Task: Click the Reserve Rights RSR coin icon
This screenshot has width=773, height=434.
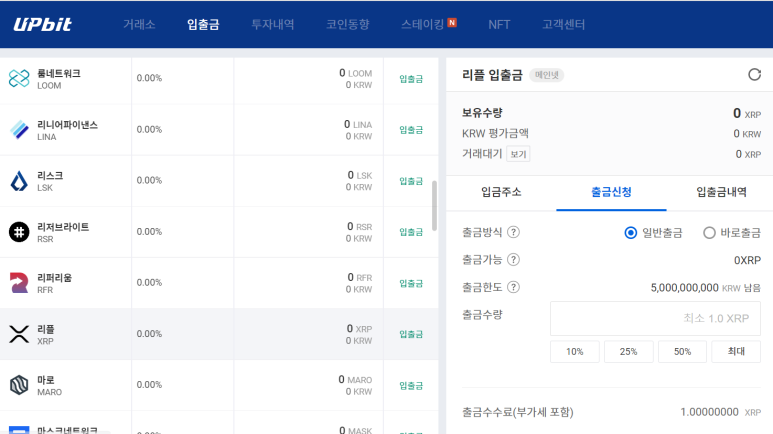Action: tap(19, 232)
